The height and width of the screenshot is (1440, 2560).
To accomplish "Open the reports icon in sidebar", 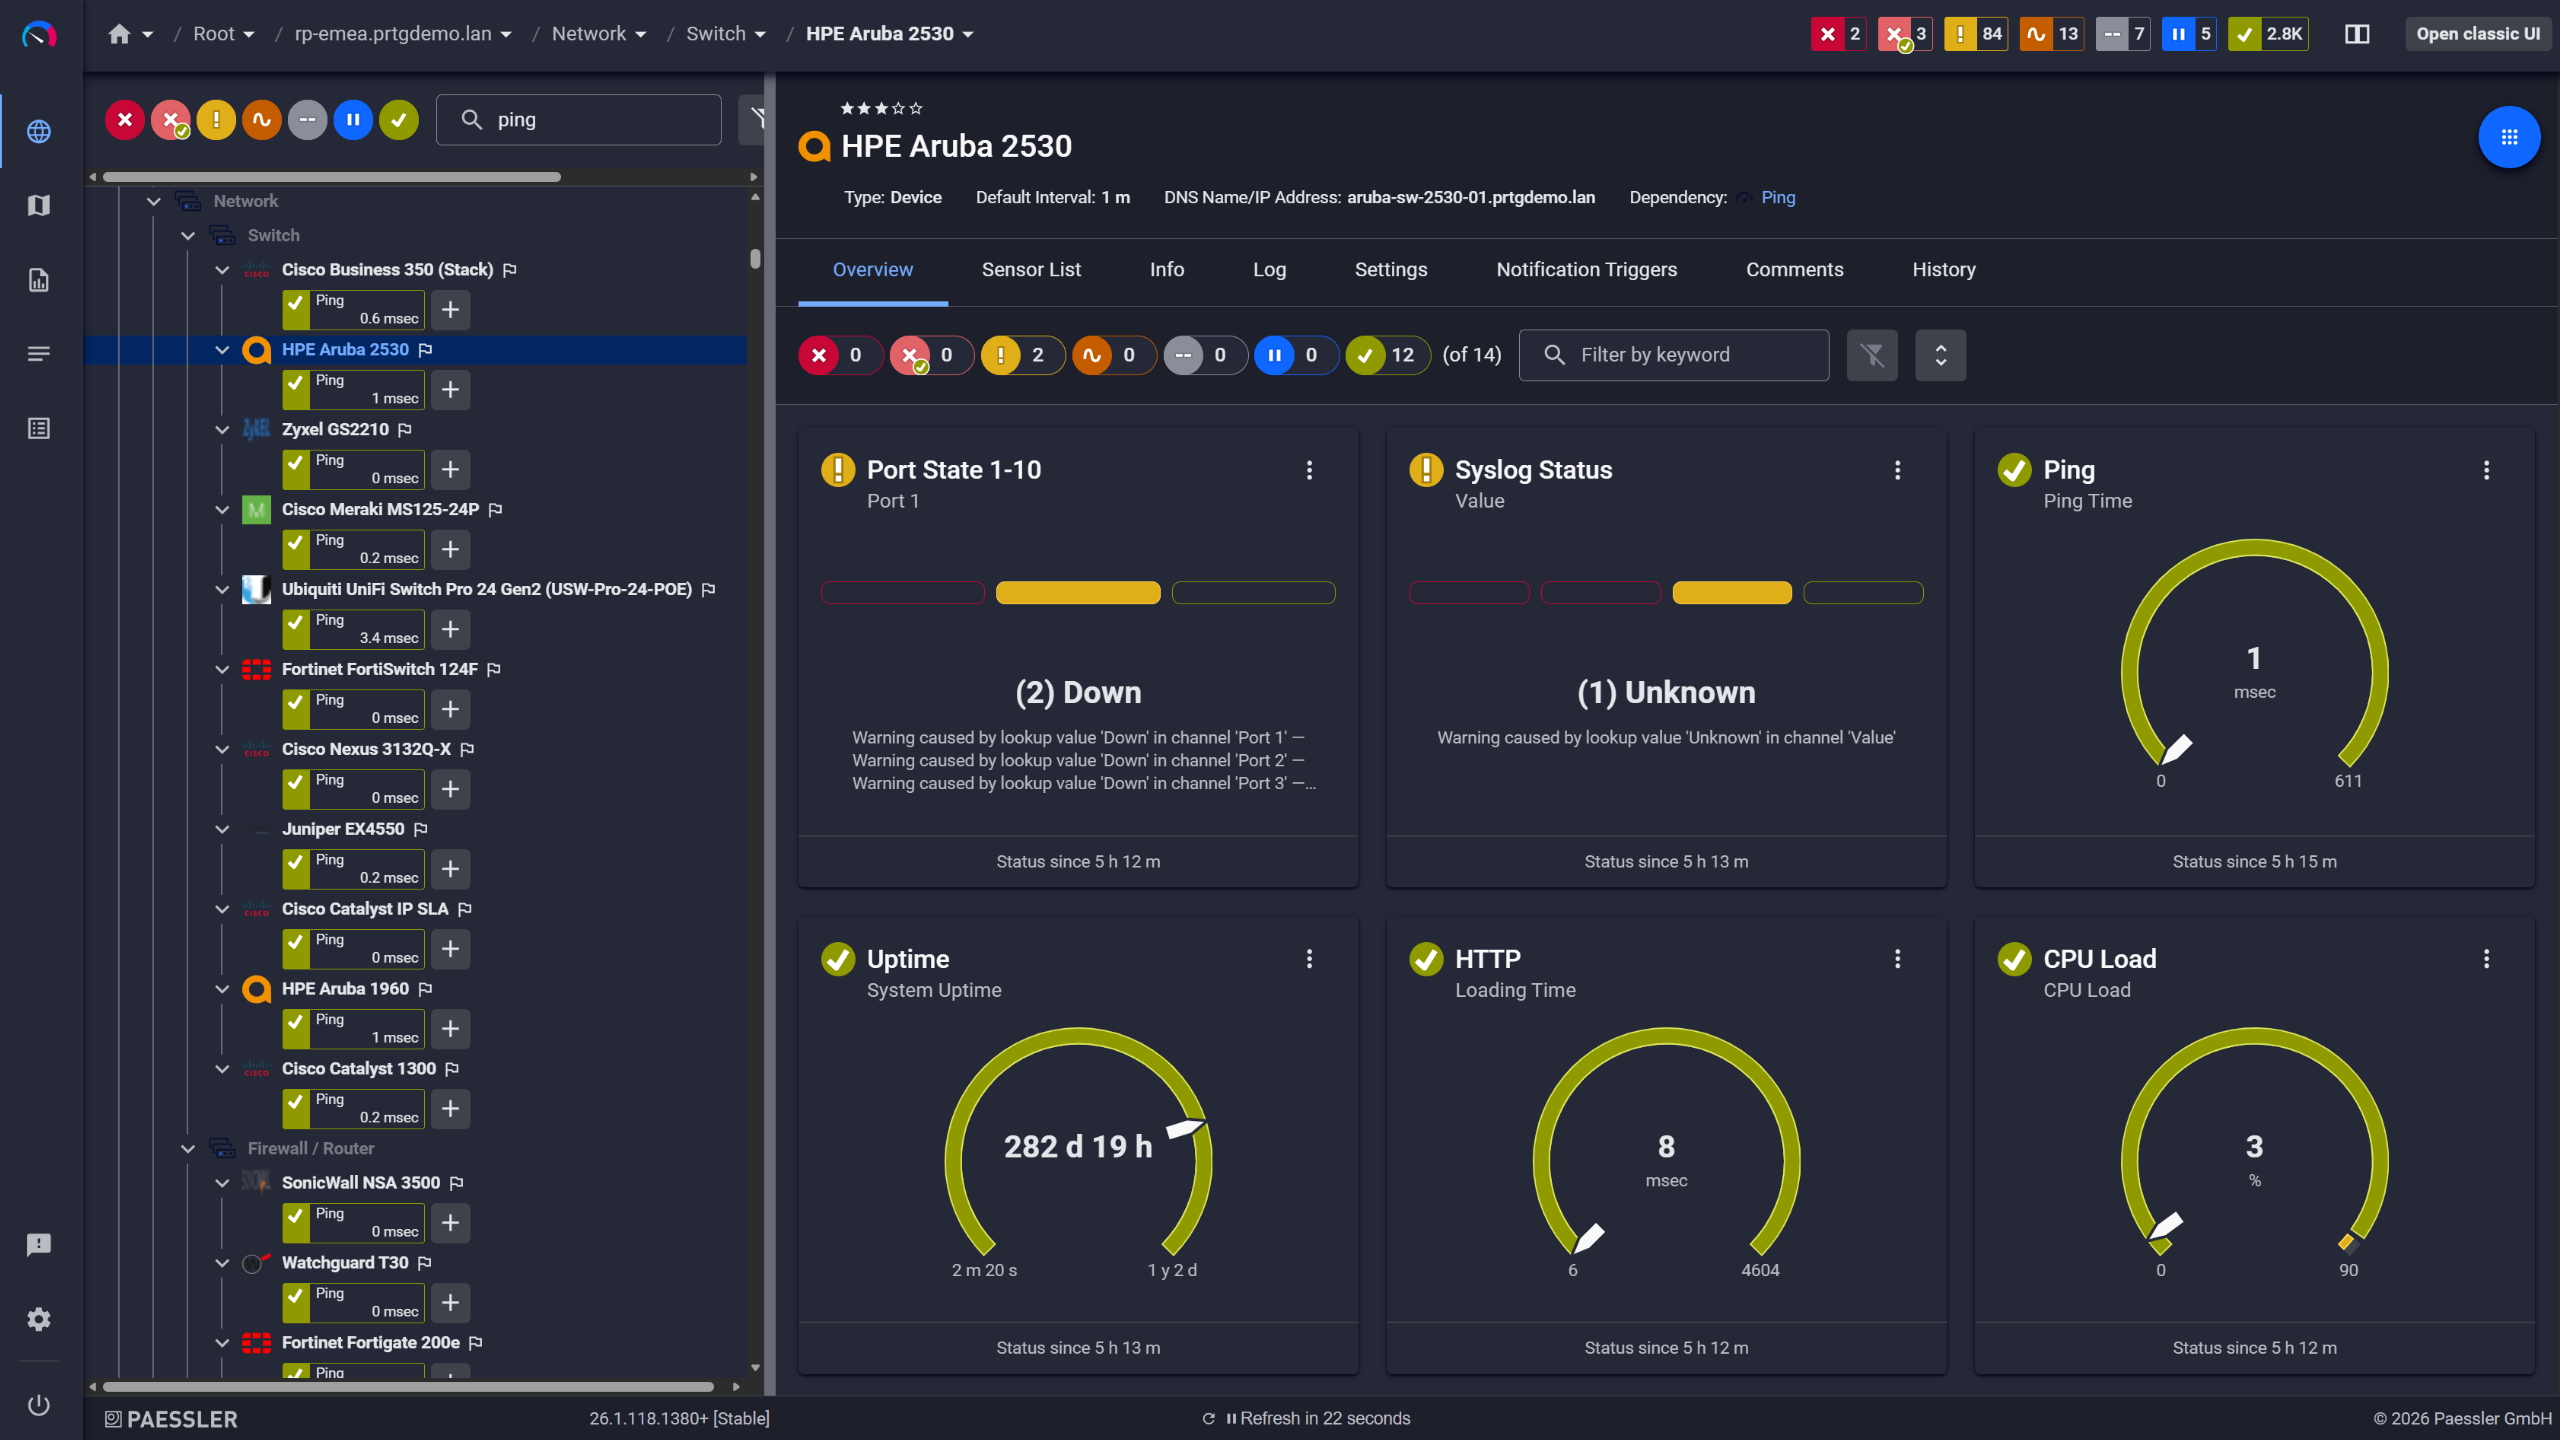I will click(x=39, y=280).
